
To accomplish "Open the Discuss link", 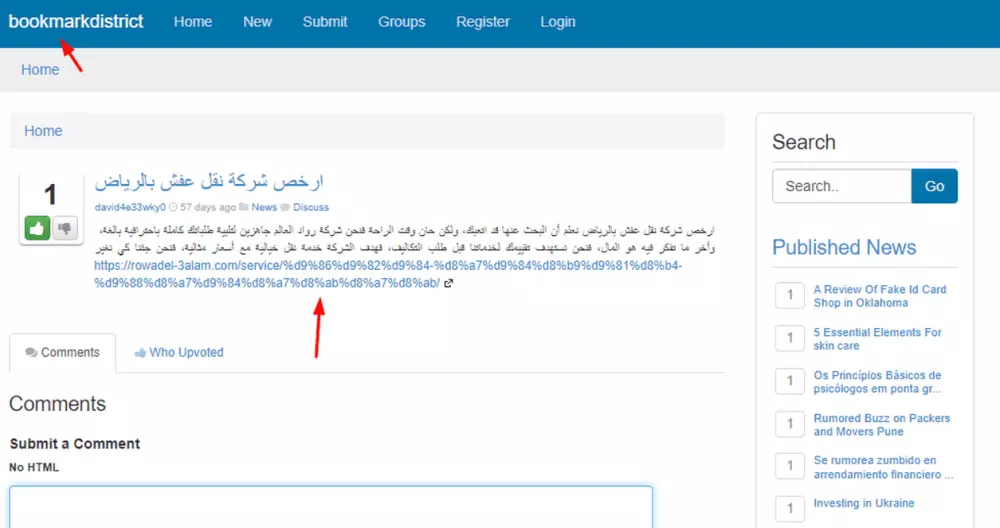I will (x=311, y=207).
